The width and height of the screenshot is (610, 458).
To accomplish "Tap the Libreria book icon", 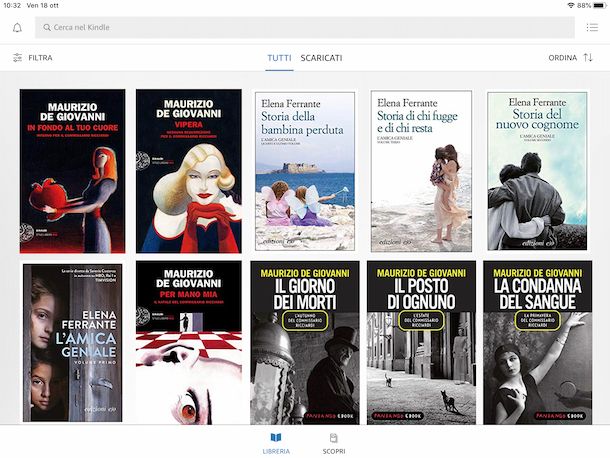I will (x=276, y=438).
